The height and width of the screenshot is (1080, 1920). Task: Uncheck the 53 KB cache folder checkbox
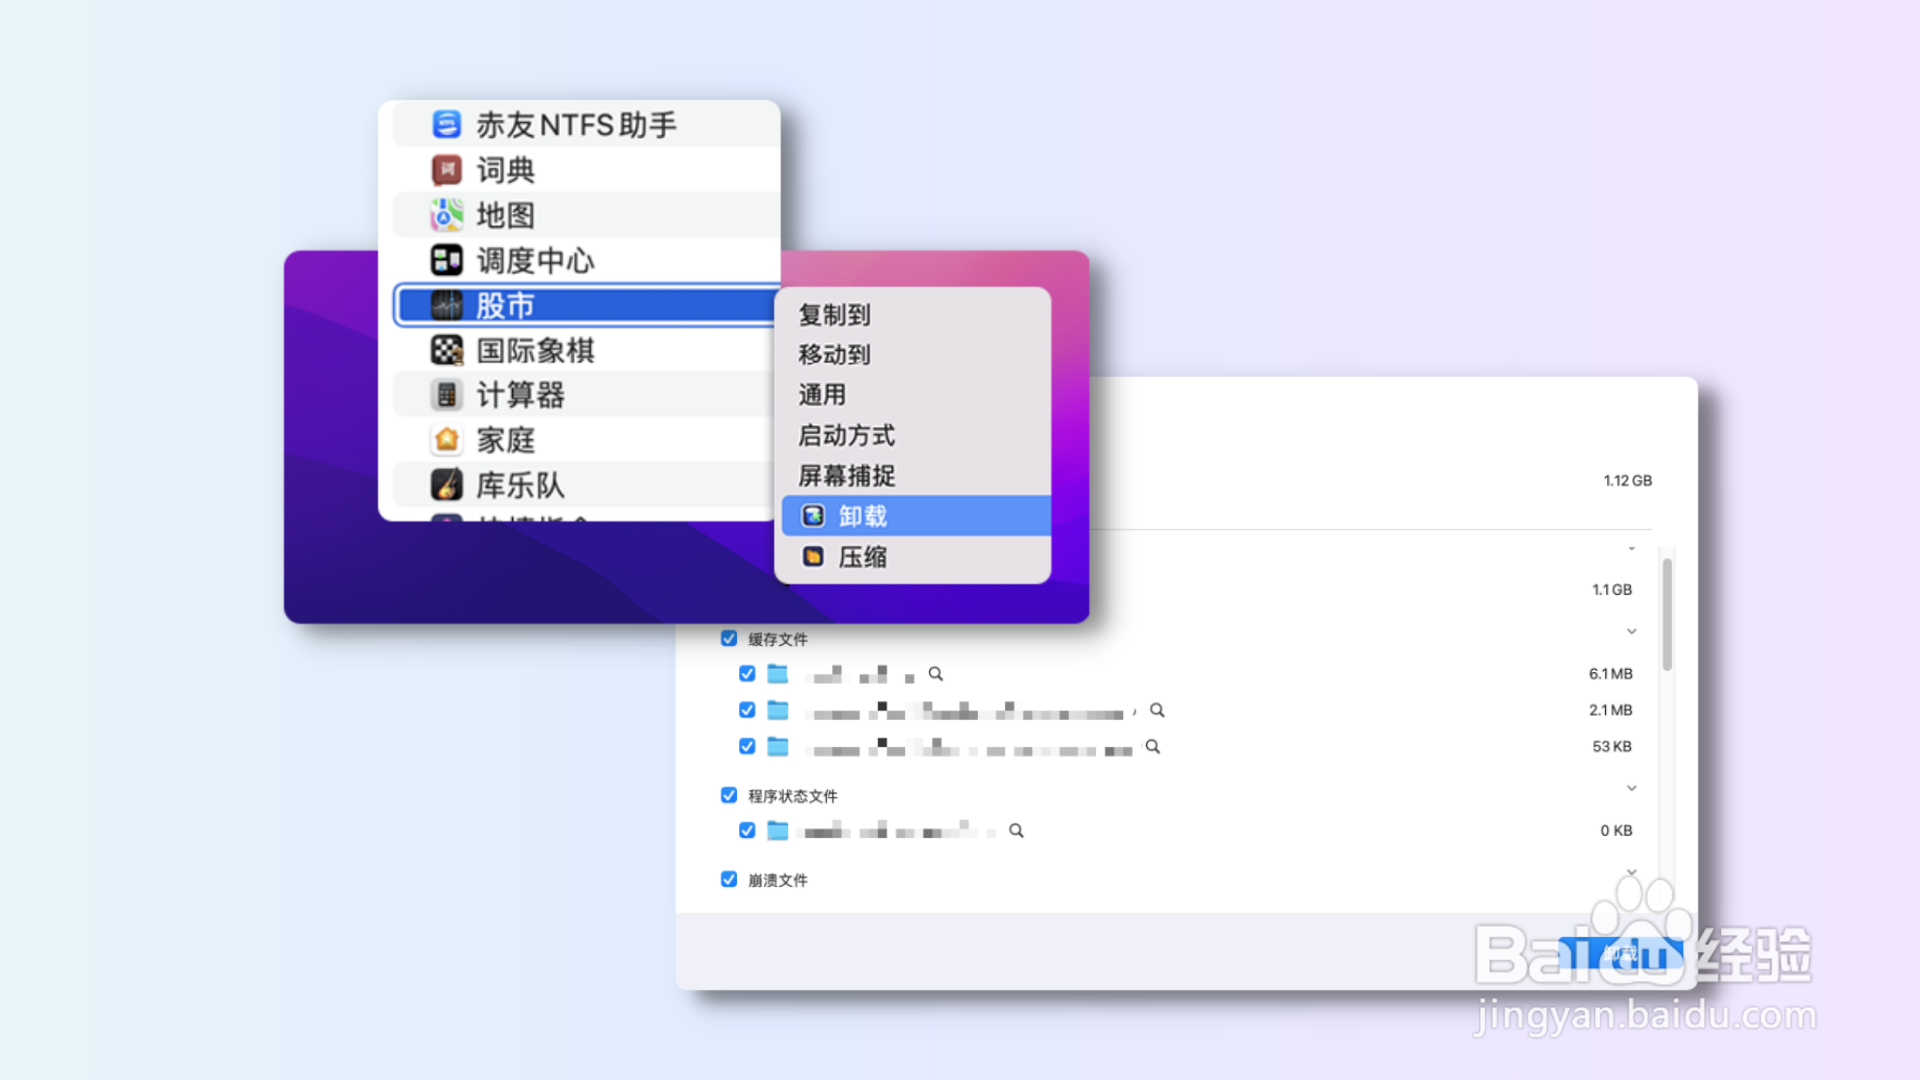pyautogui.click(x=747, y=747)
